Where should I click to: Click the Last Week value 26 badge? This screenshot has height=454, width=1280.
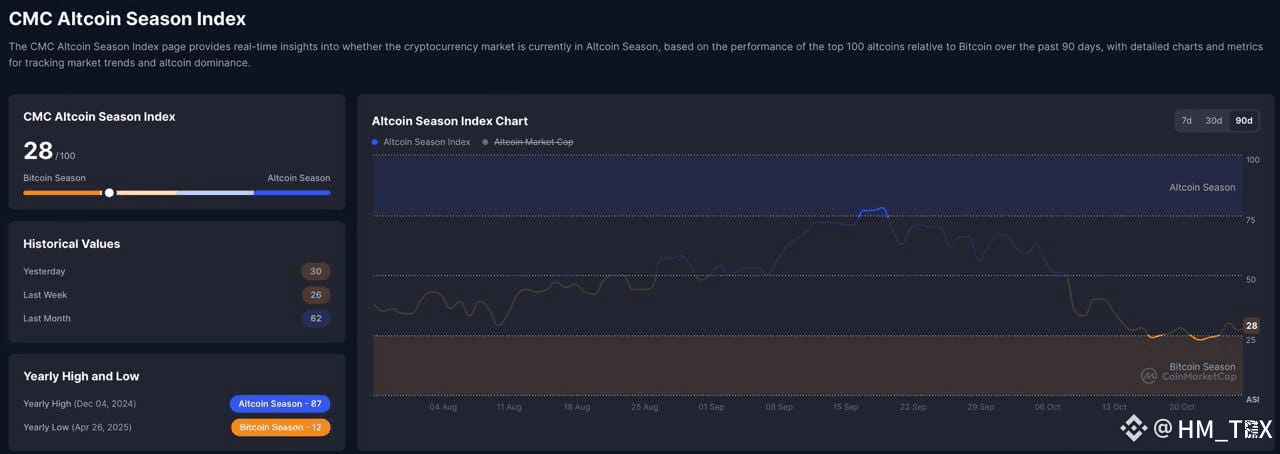tap(315, 295)
